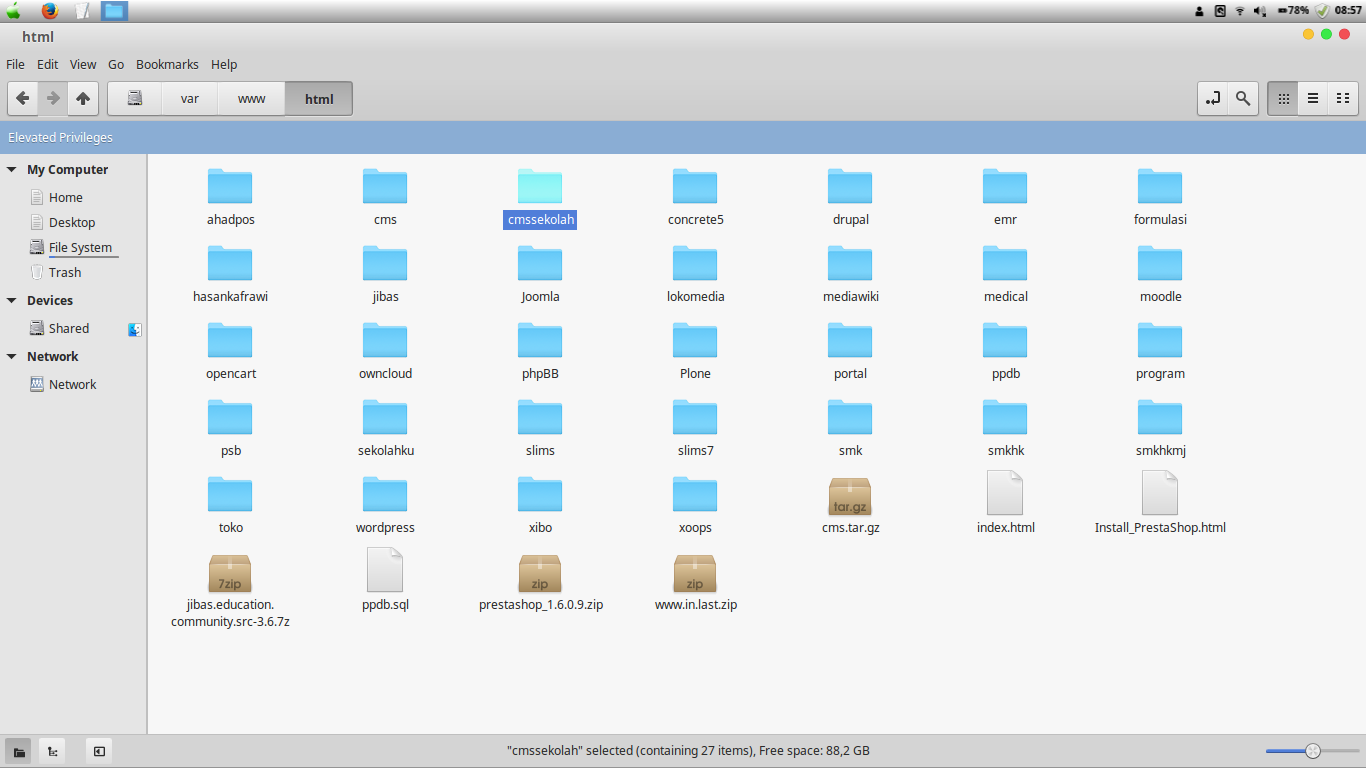The height and width of the screenshot is (768, 1366).
Task: Toggle the location entry path button
Action: (x=1213, y=99)
